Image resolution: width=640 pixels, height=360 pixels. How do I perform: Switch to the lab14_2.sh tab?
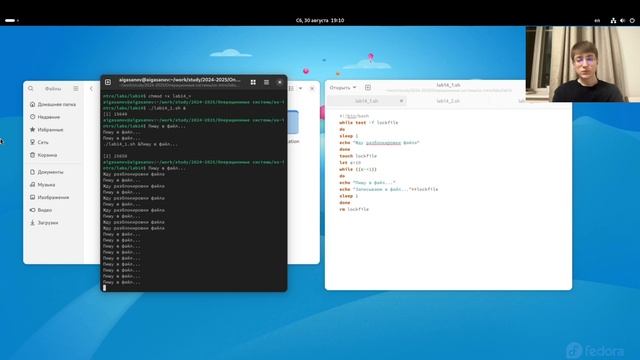(x=448, y=101)
